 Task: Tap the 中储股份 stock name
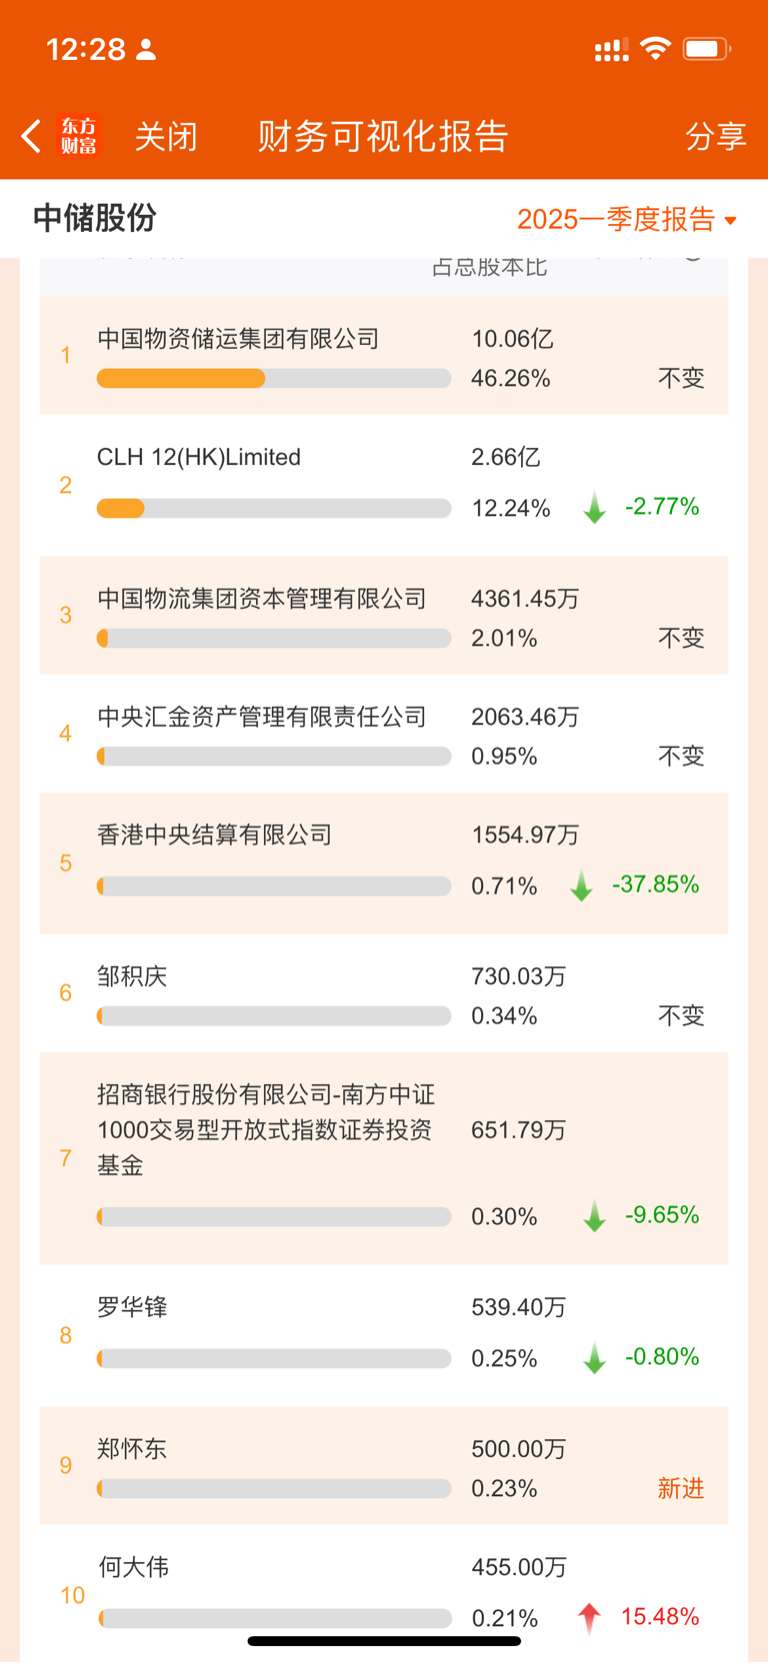[95, 218]
